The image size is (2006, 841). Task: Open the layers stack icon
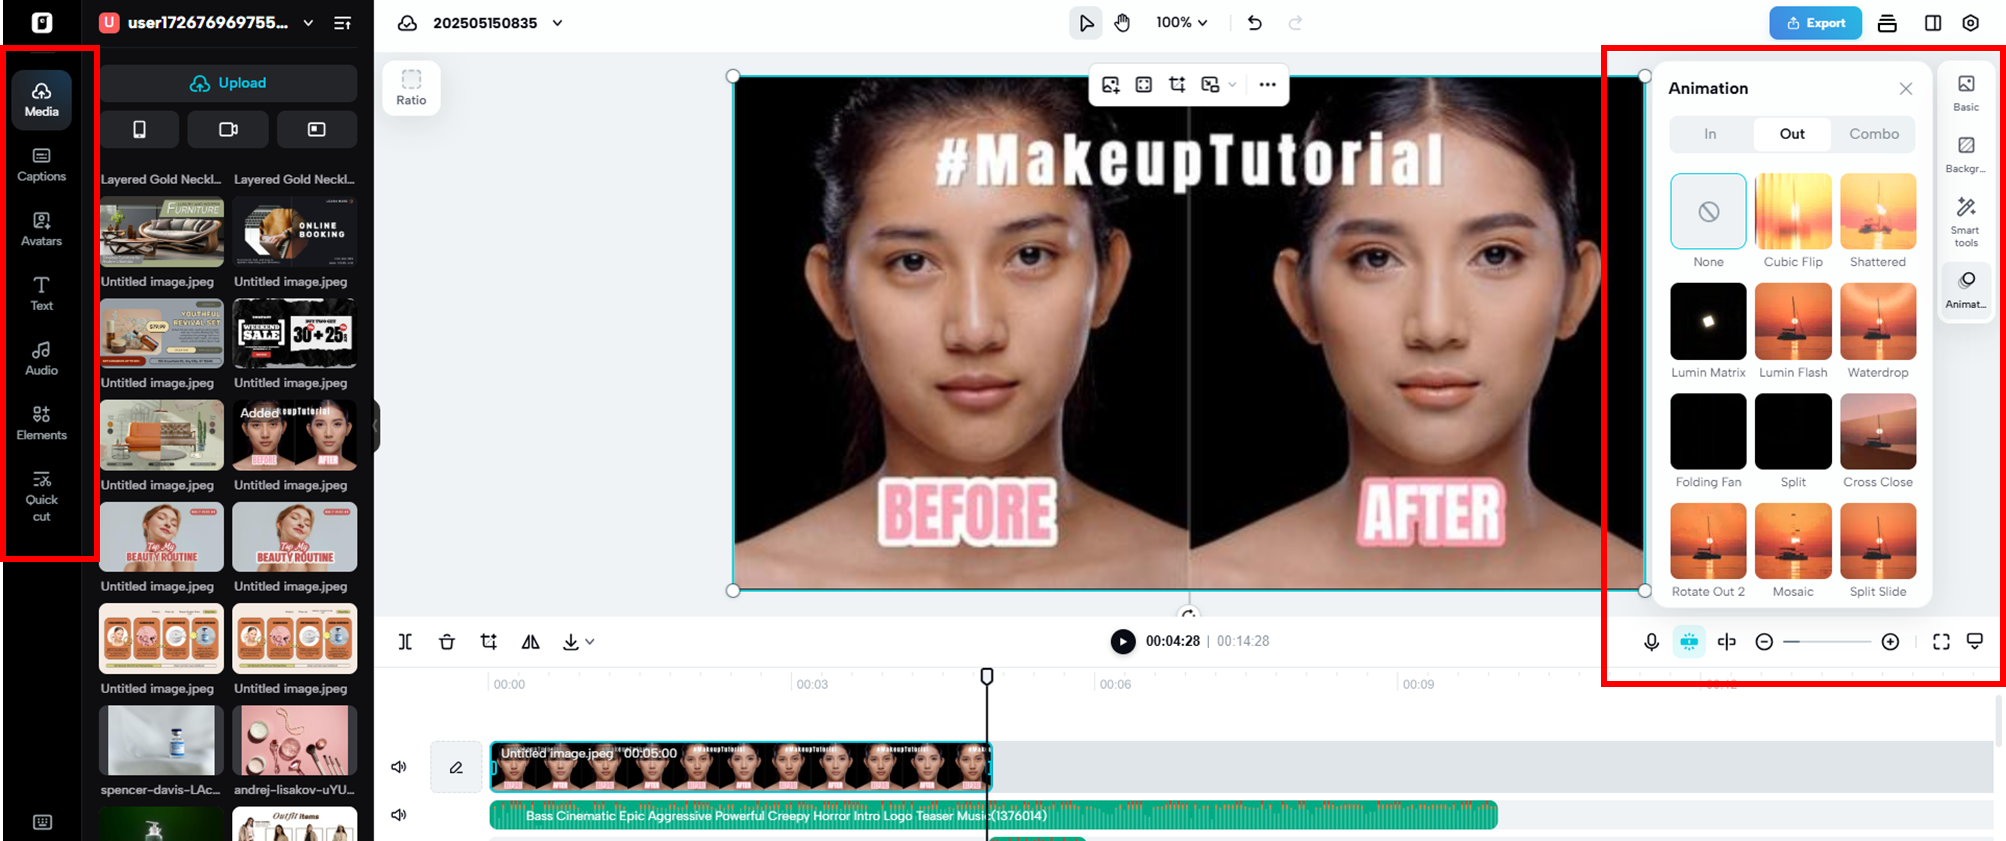[1887, 23]
